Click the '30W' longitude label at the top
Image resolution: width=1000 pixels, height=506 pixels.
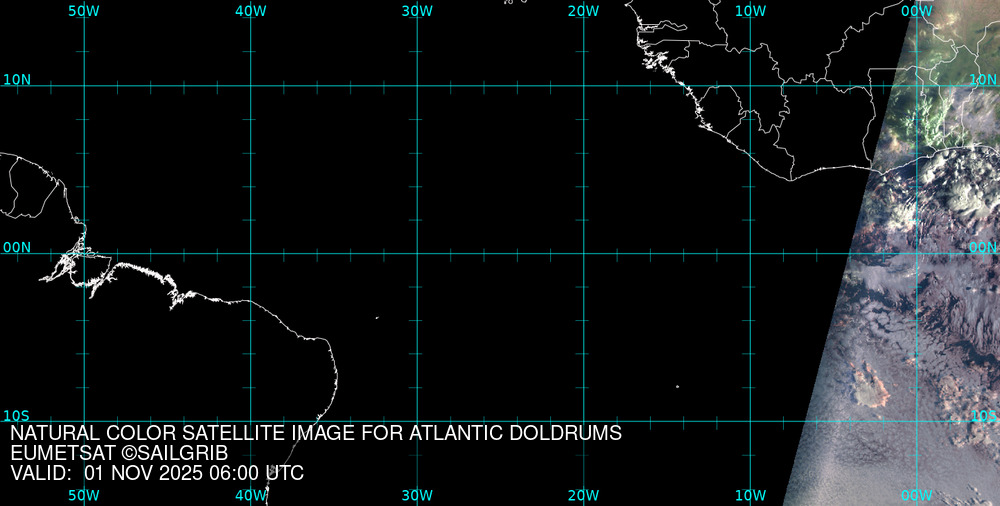pos(417,10)
